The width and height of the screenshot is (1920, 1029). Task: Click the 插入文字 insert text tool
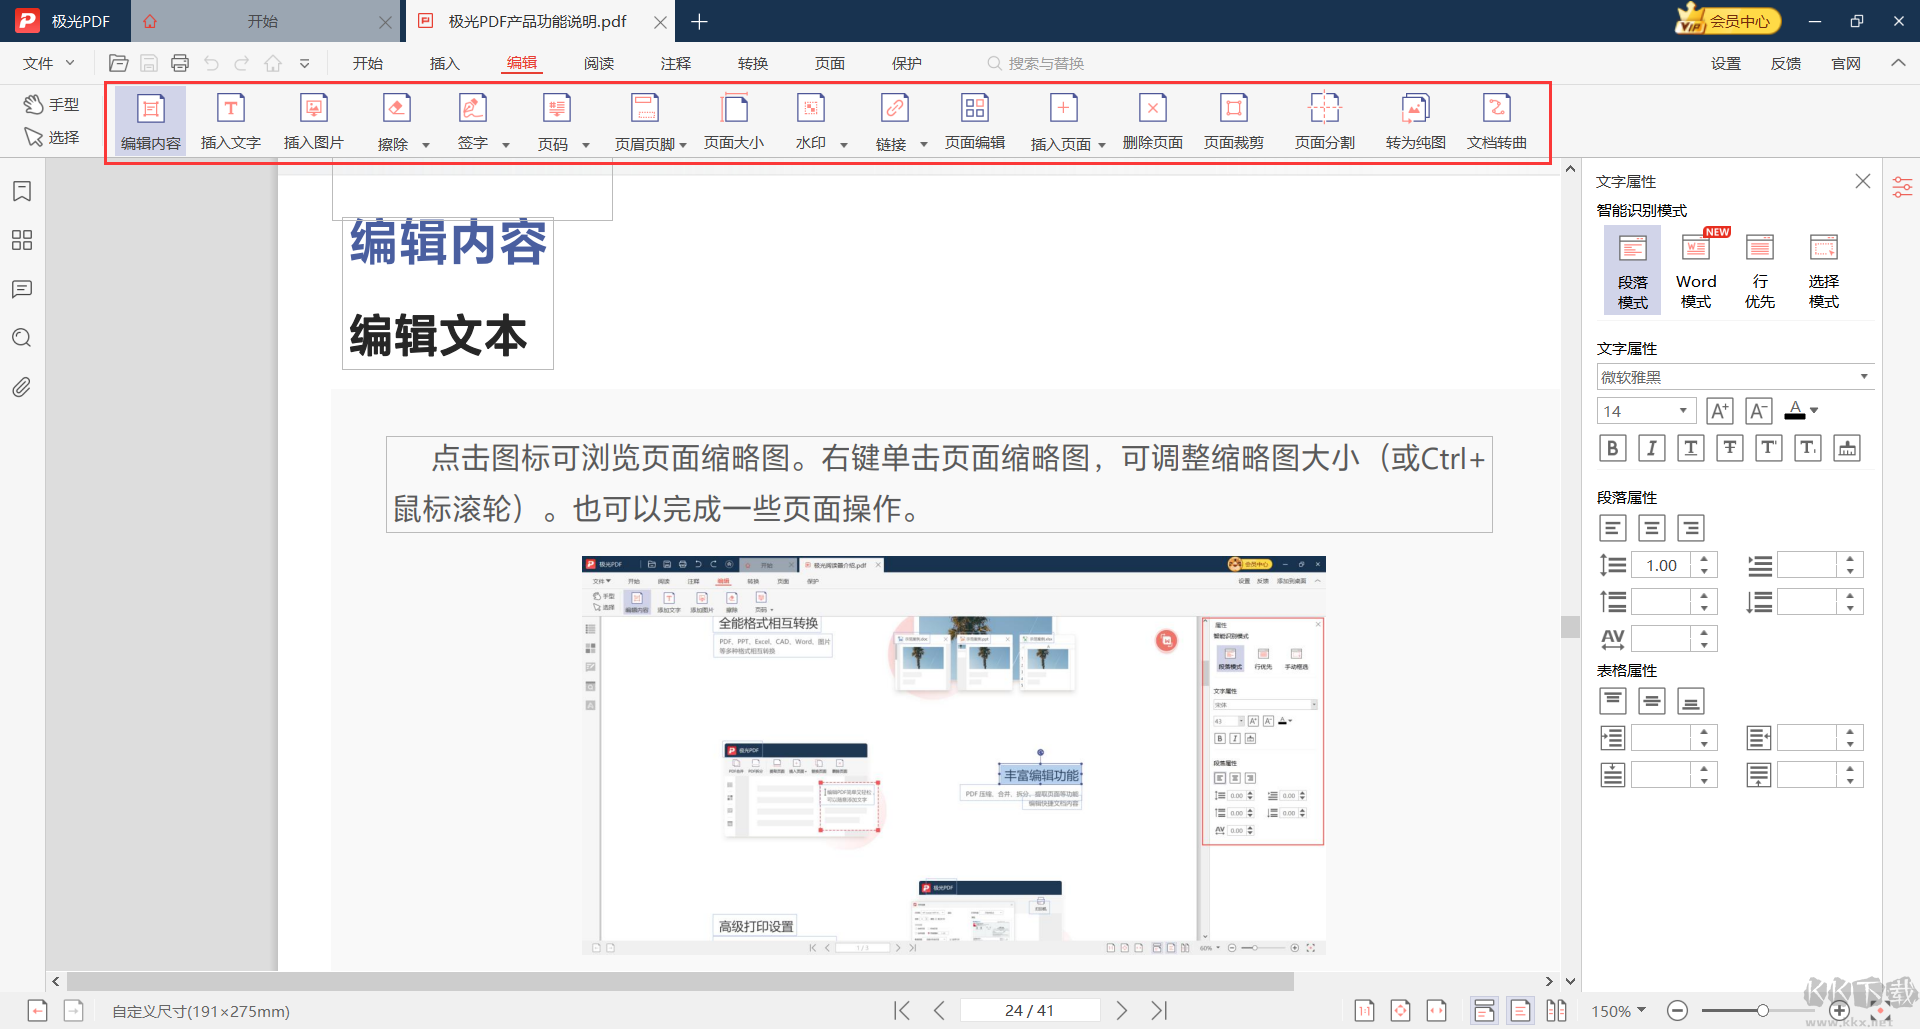click(x=231, y=121)
